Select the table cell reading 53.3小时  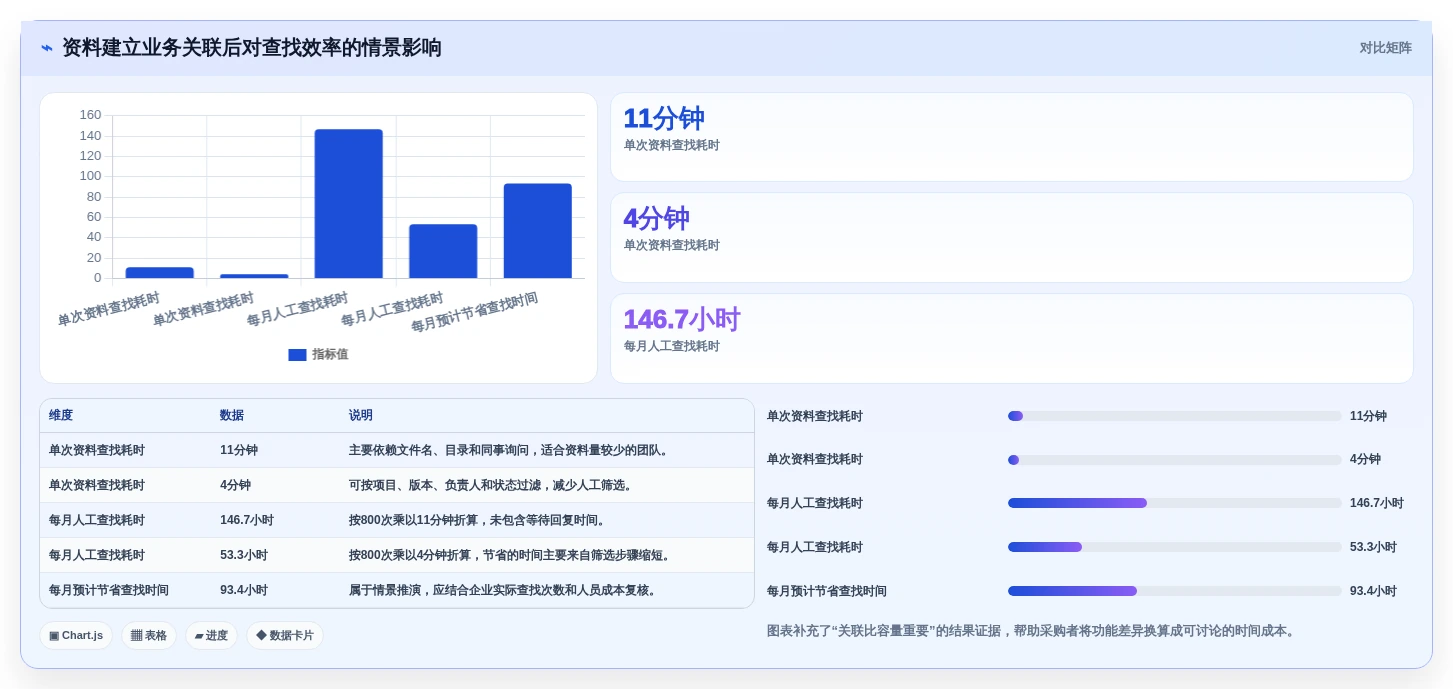point(244,556)
